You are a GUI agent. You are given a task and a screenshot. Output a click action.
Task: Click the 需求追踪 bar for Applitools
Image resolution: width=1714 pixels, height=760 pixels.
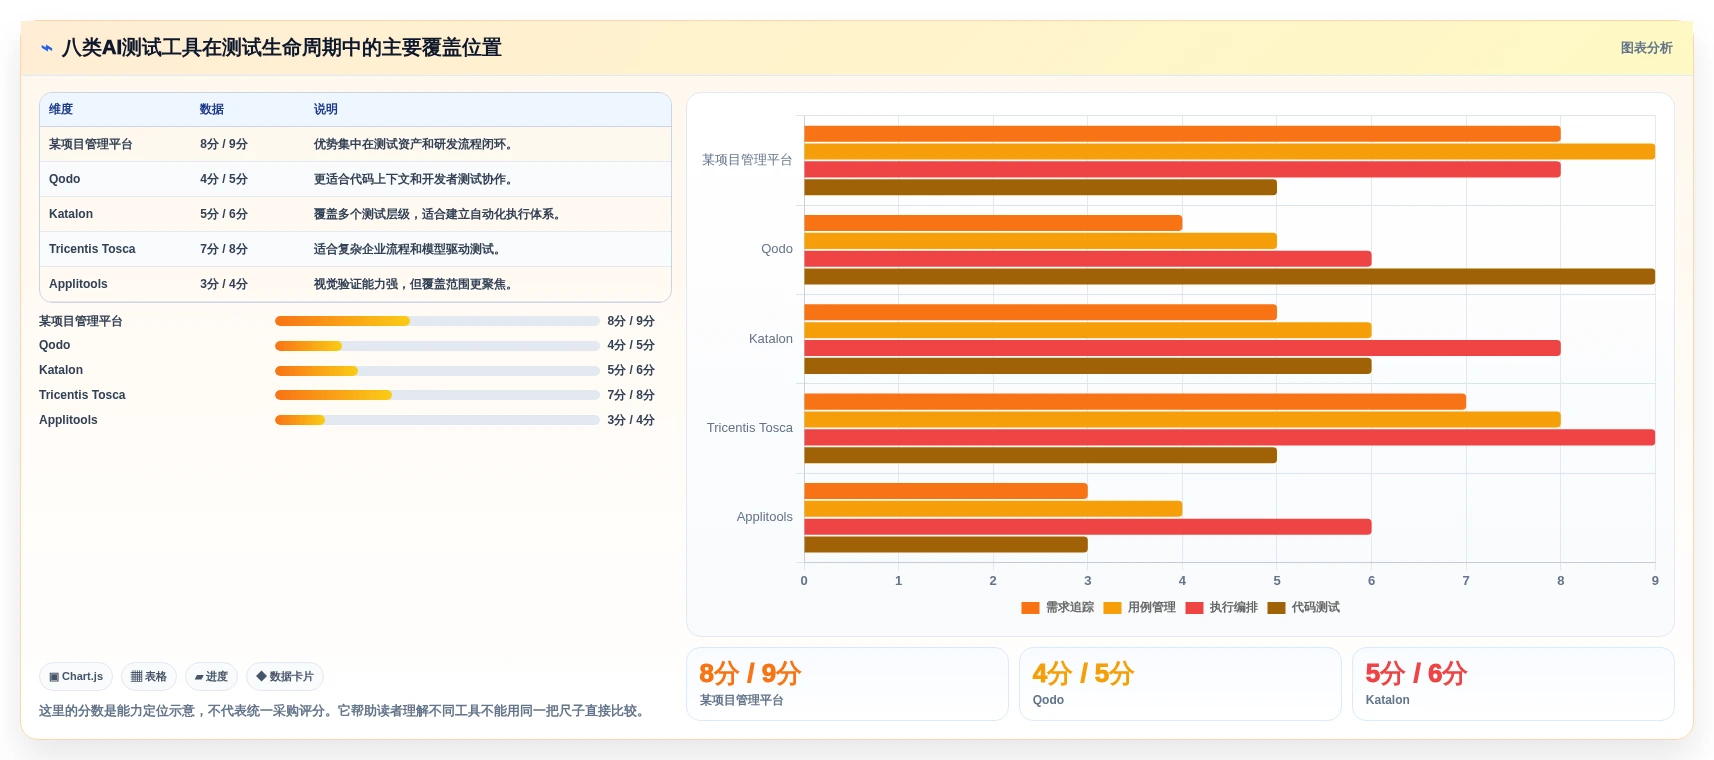point(946,491)
